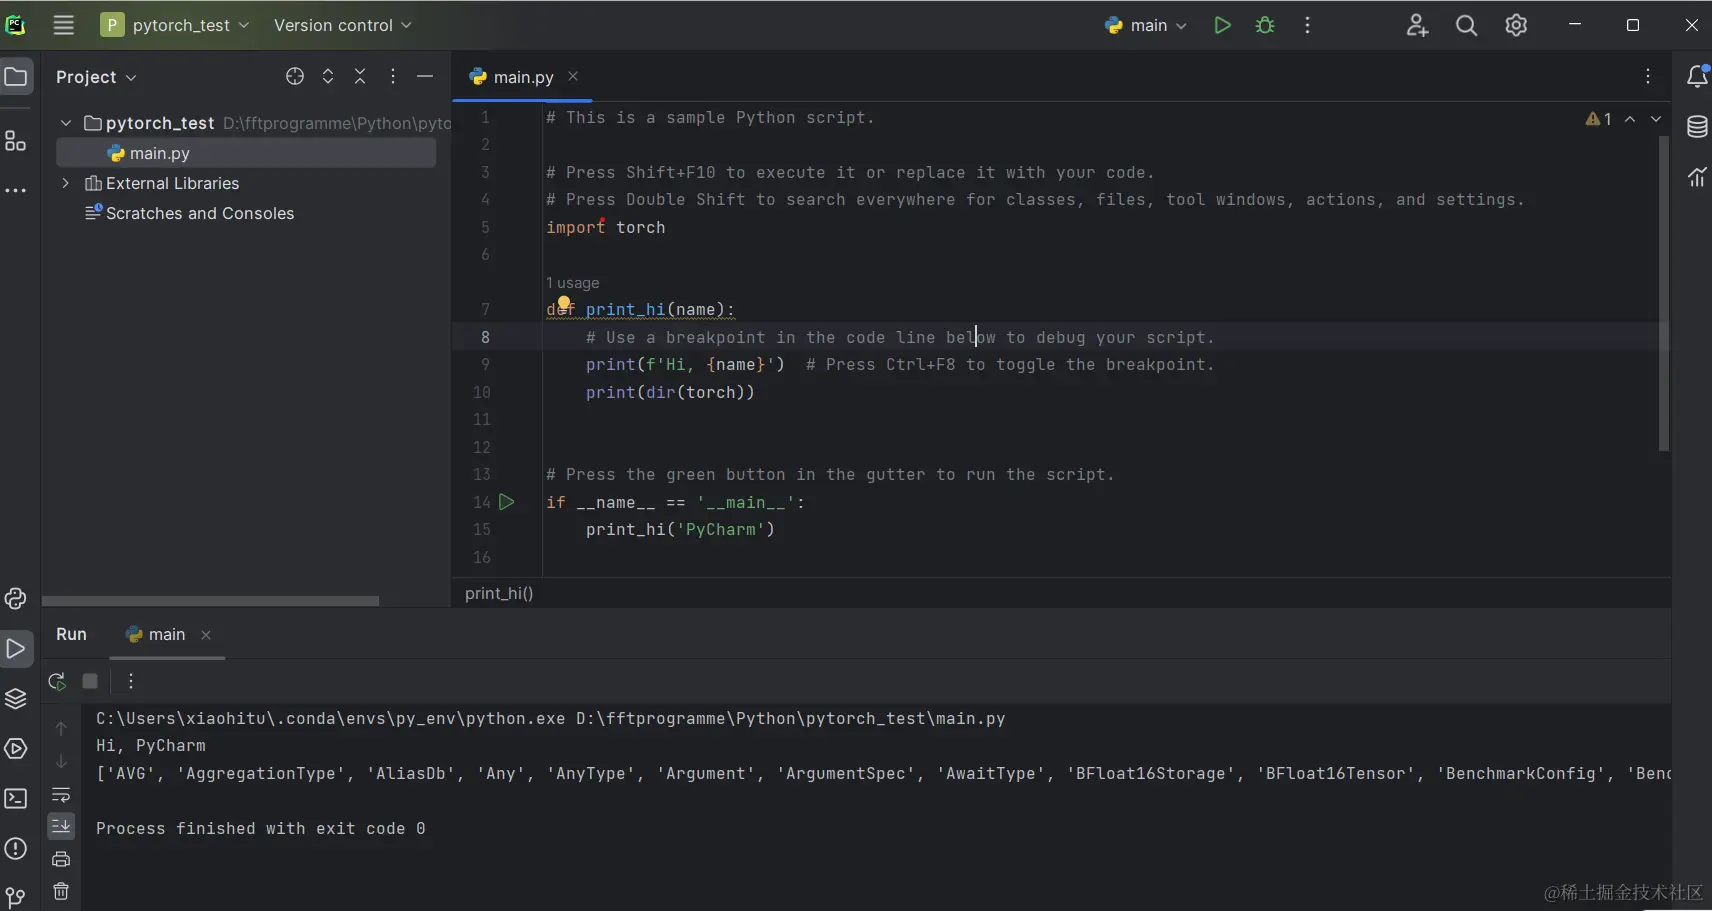Jump up the stack trace arrow
This screenshot has width=1712, height=911.
pos(61,729)
